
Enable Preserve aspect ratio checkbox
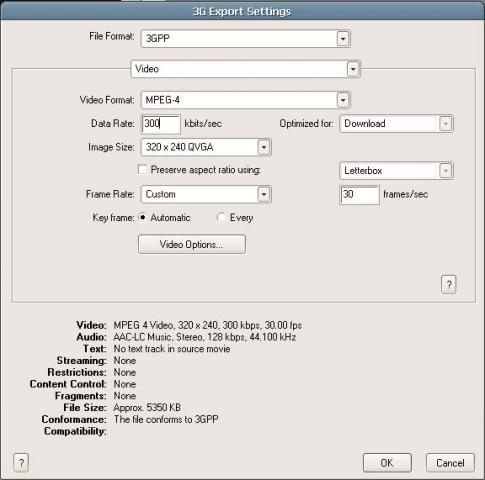point(142,170)
